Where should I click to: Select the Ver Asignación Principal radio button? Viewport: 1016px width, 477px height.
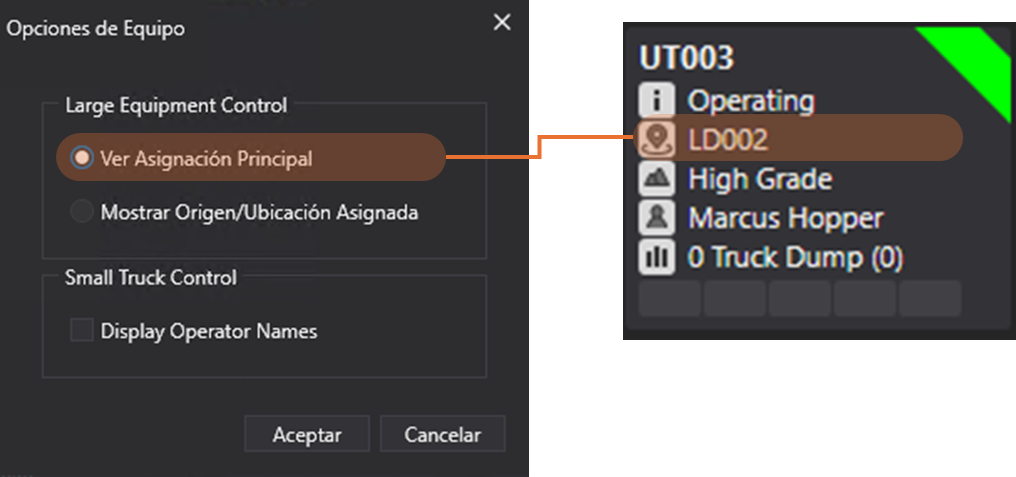click(x=82, y=158)
